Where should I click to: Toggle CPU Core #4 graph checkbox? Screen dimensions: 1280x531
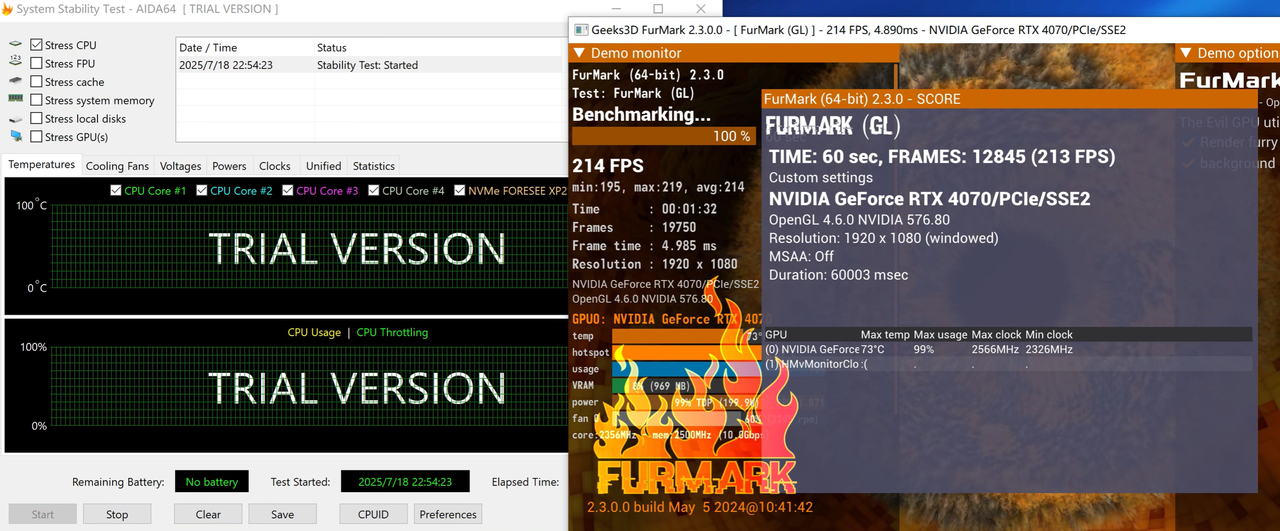point(374,190)
